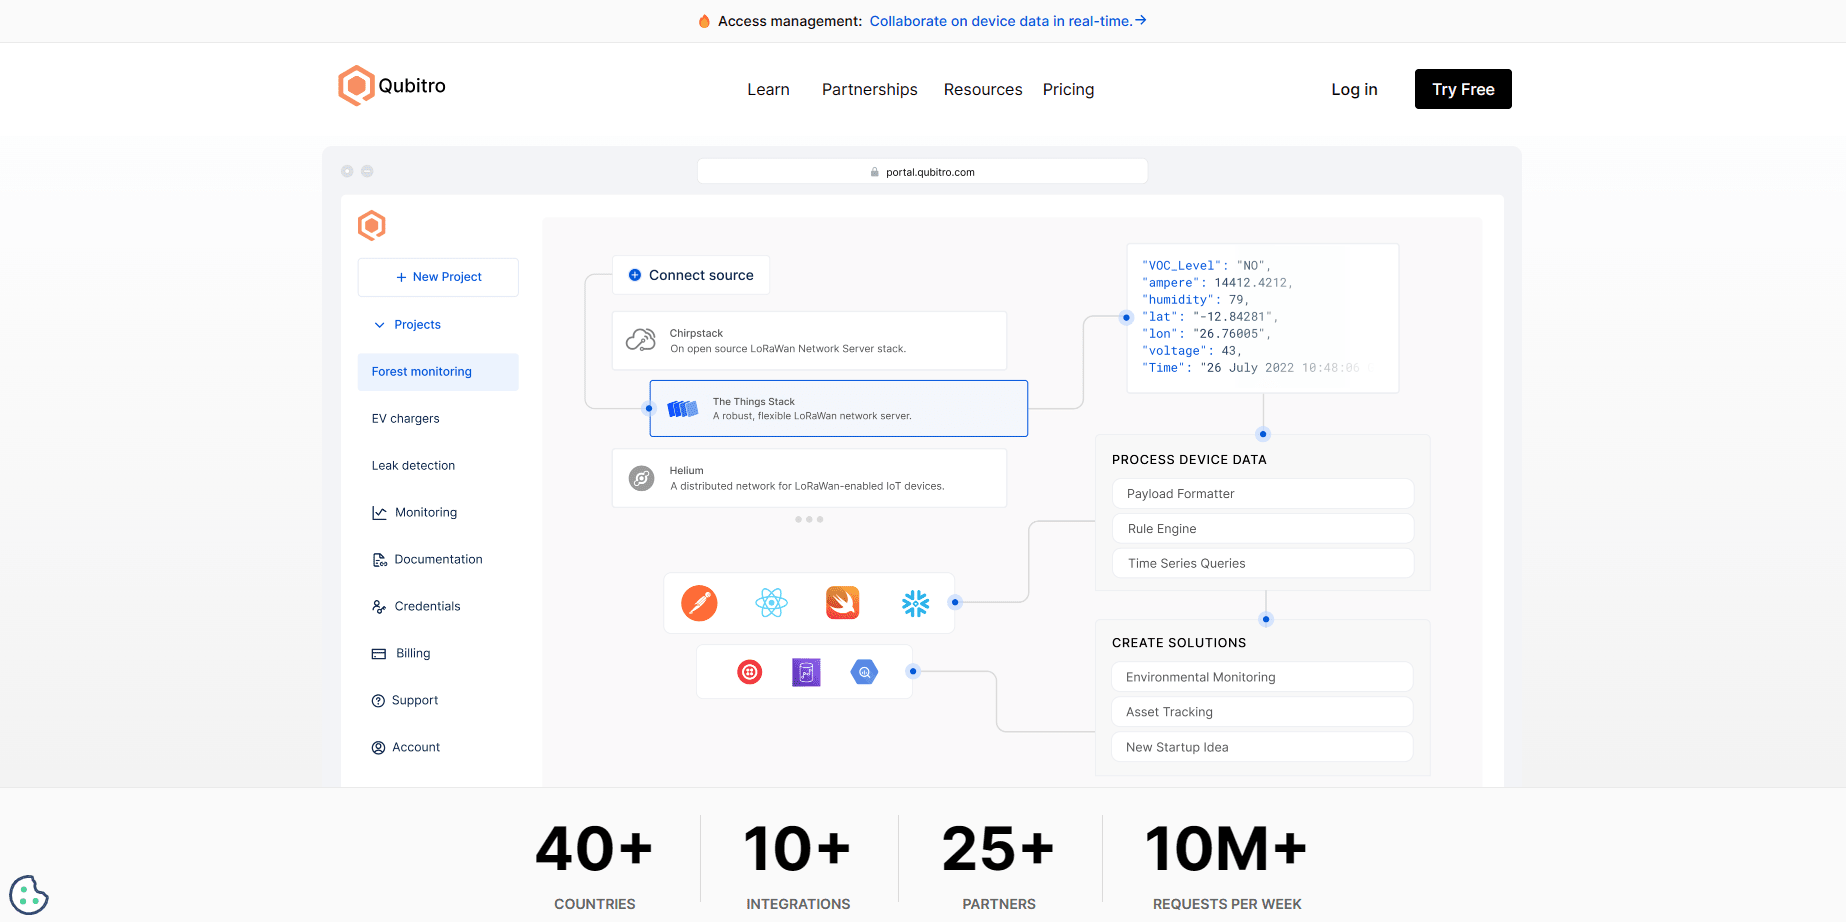Click the padlock icon in URL bar
Viewport: 1846px width, 922px height.
click(875, 172)
